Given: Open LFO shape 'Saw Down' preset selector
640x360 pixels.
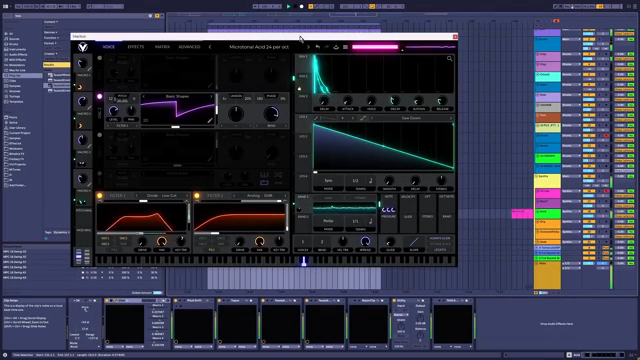Looking at the screenshot, I should [x=411, y=118].
